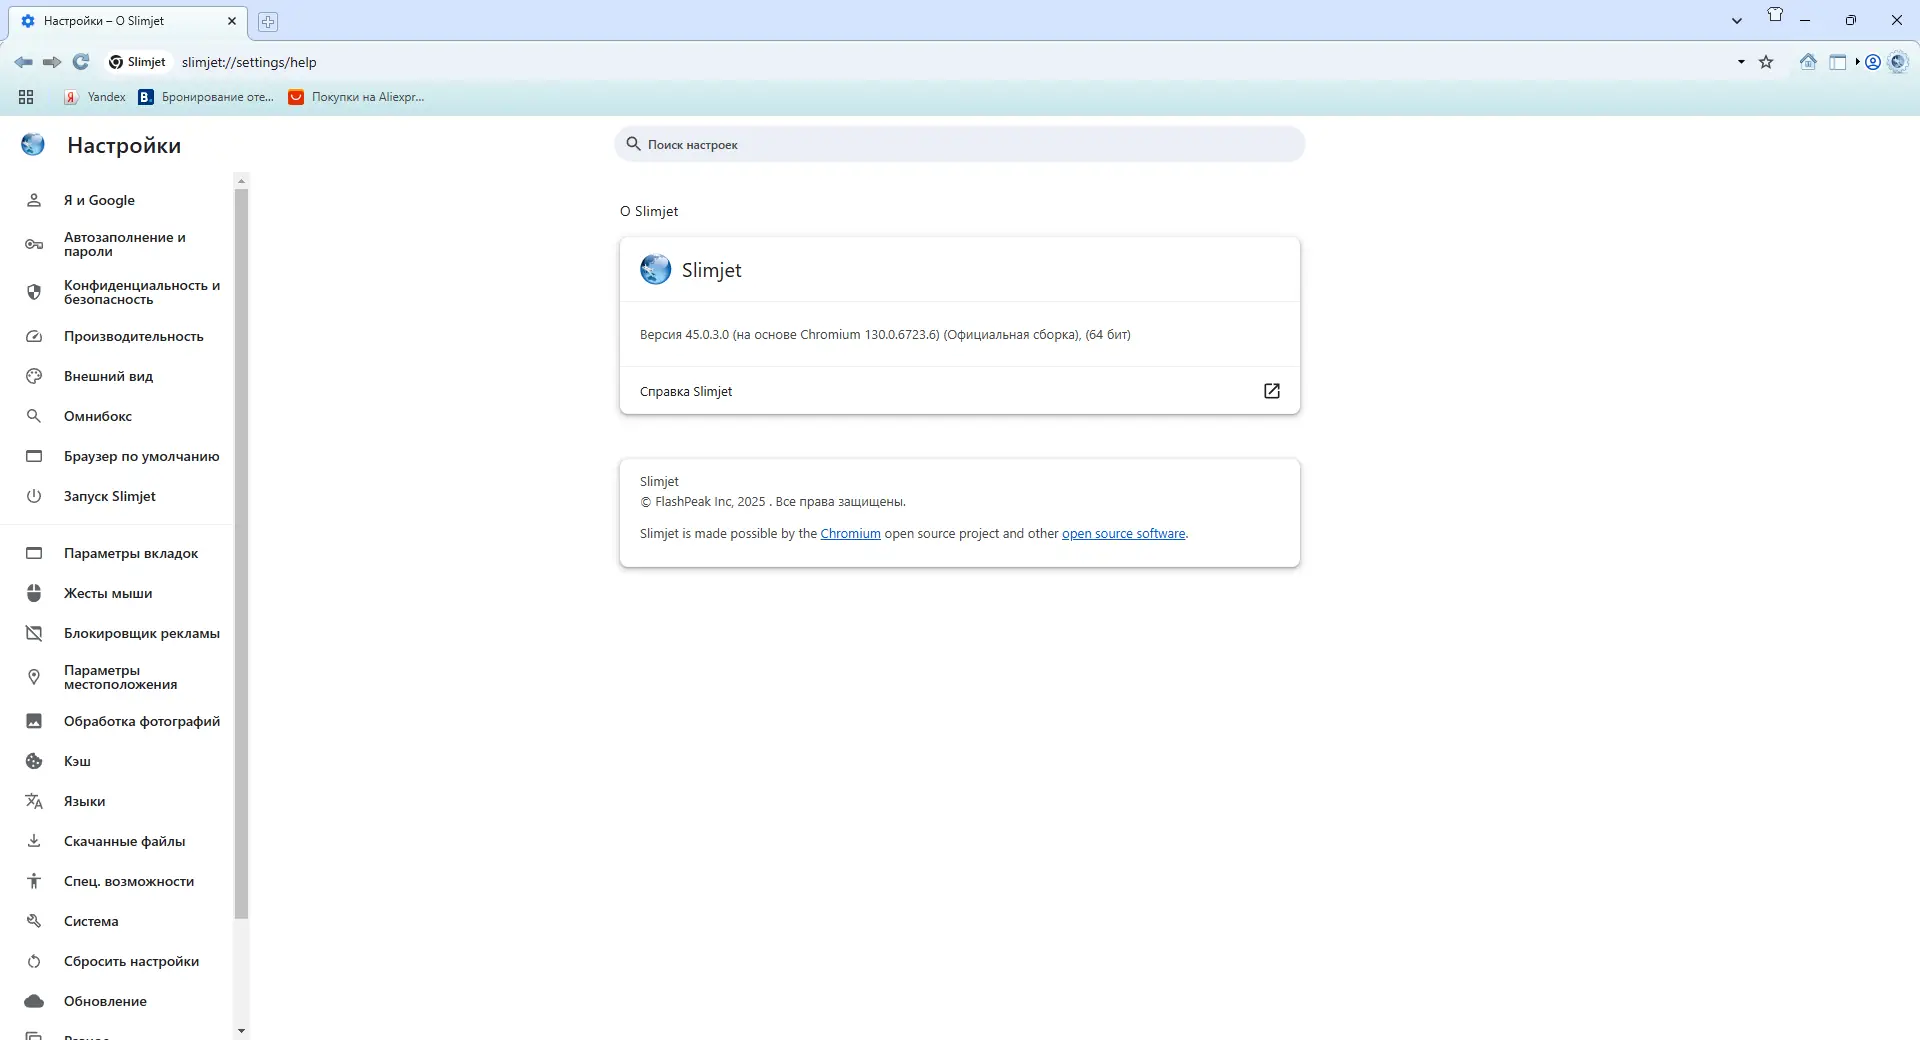
Task: Click the external link icon for Справка Slimjet
Action: point(1272,391)
